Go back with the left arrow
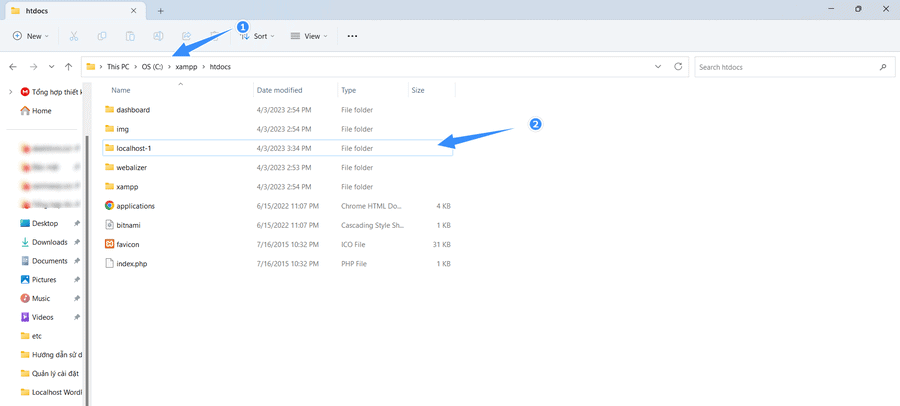The height and width of the screenshot is (406, 900). coord(13,67)
